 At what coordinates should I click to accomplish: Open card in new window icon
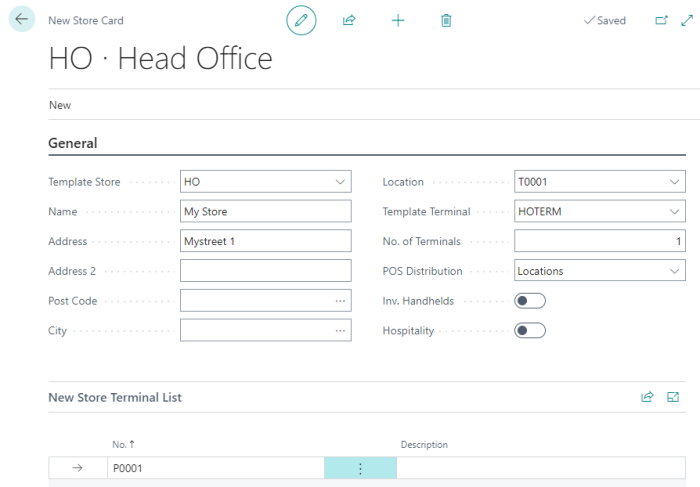[661, 20]
